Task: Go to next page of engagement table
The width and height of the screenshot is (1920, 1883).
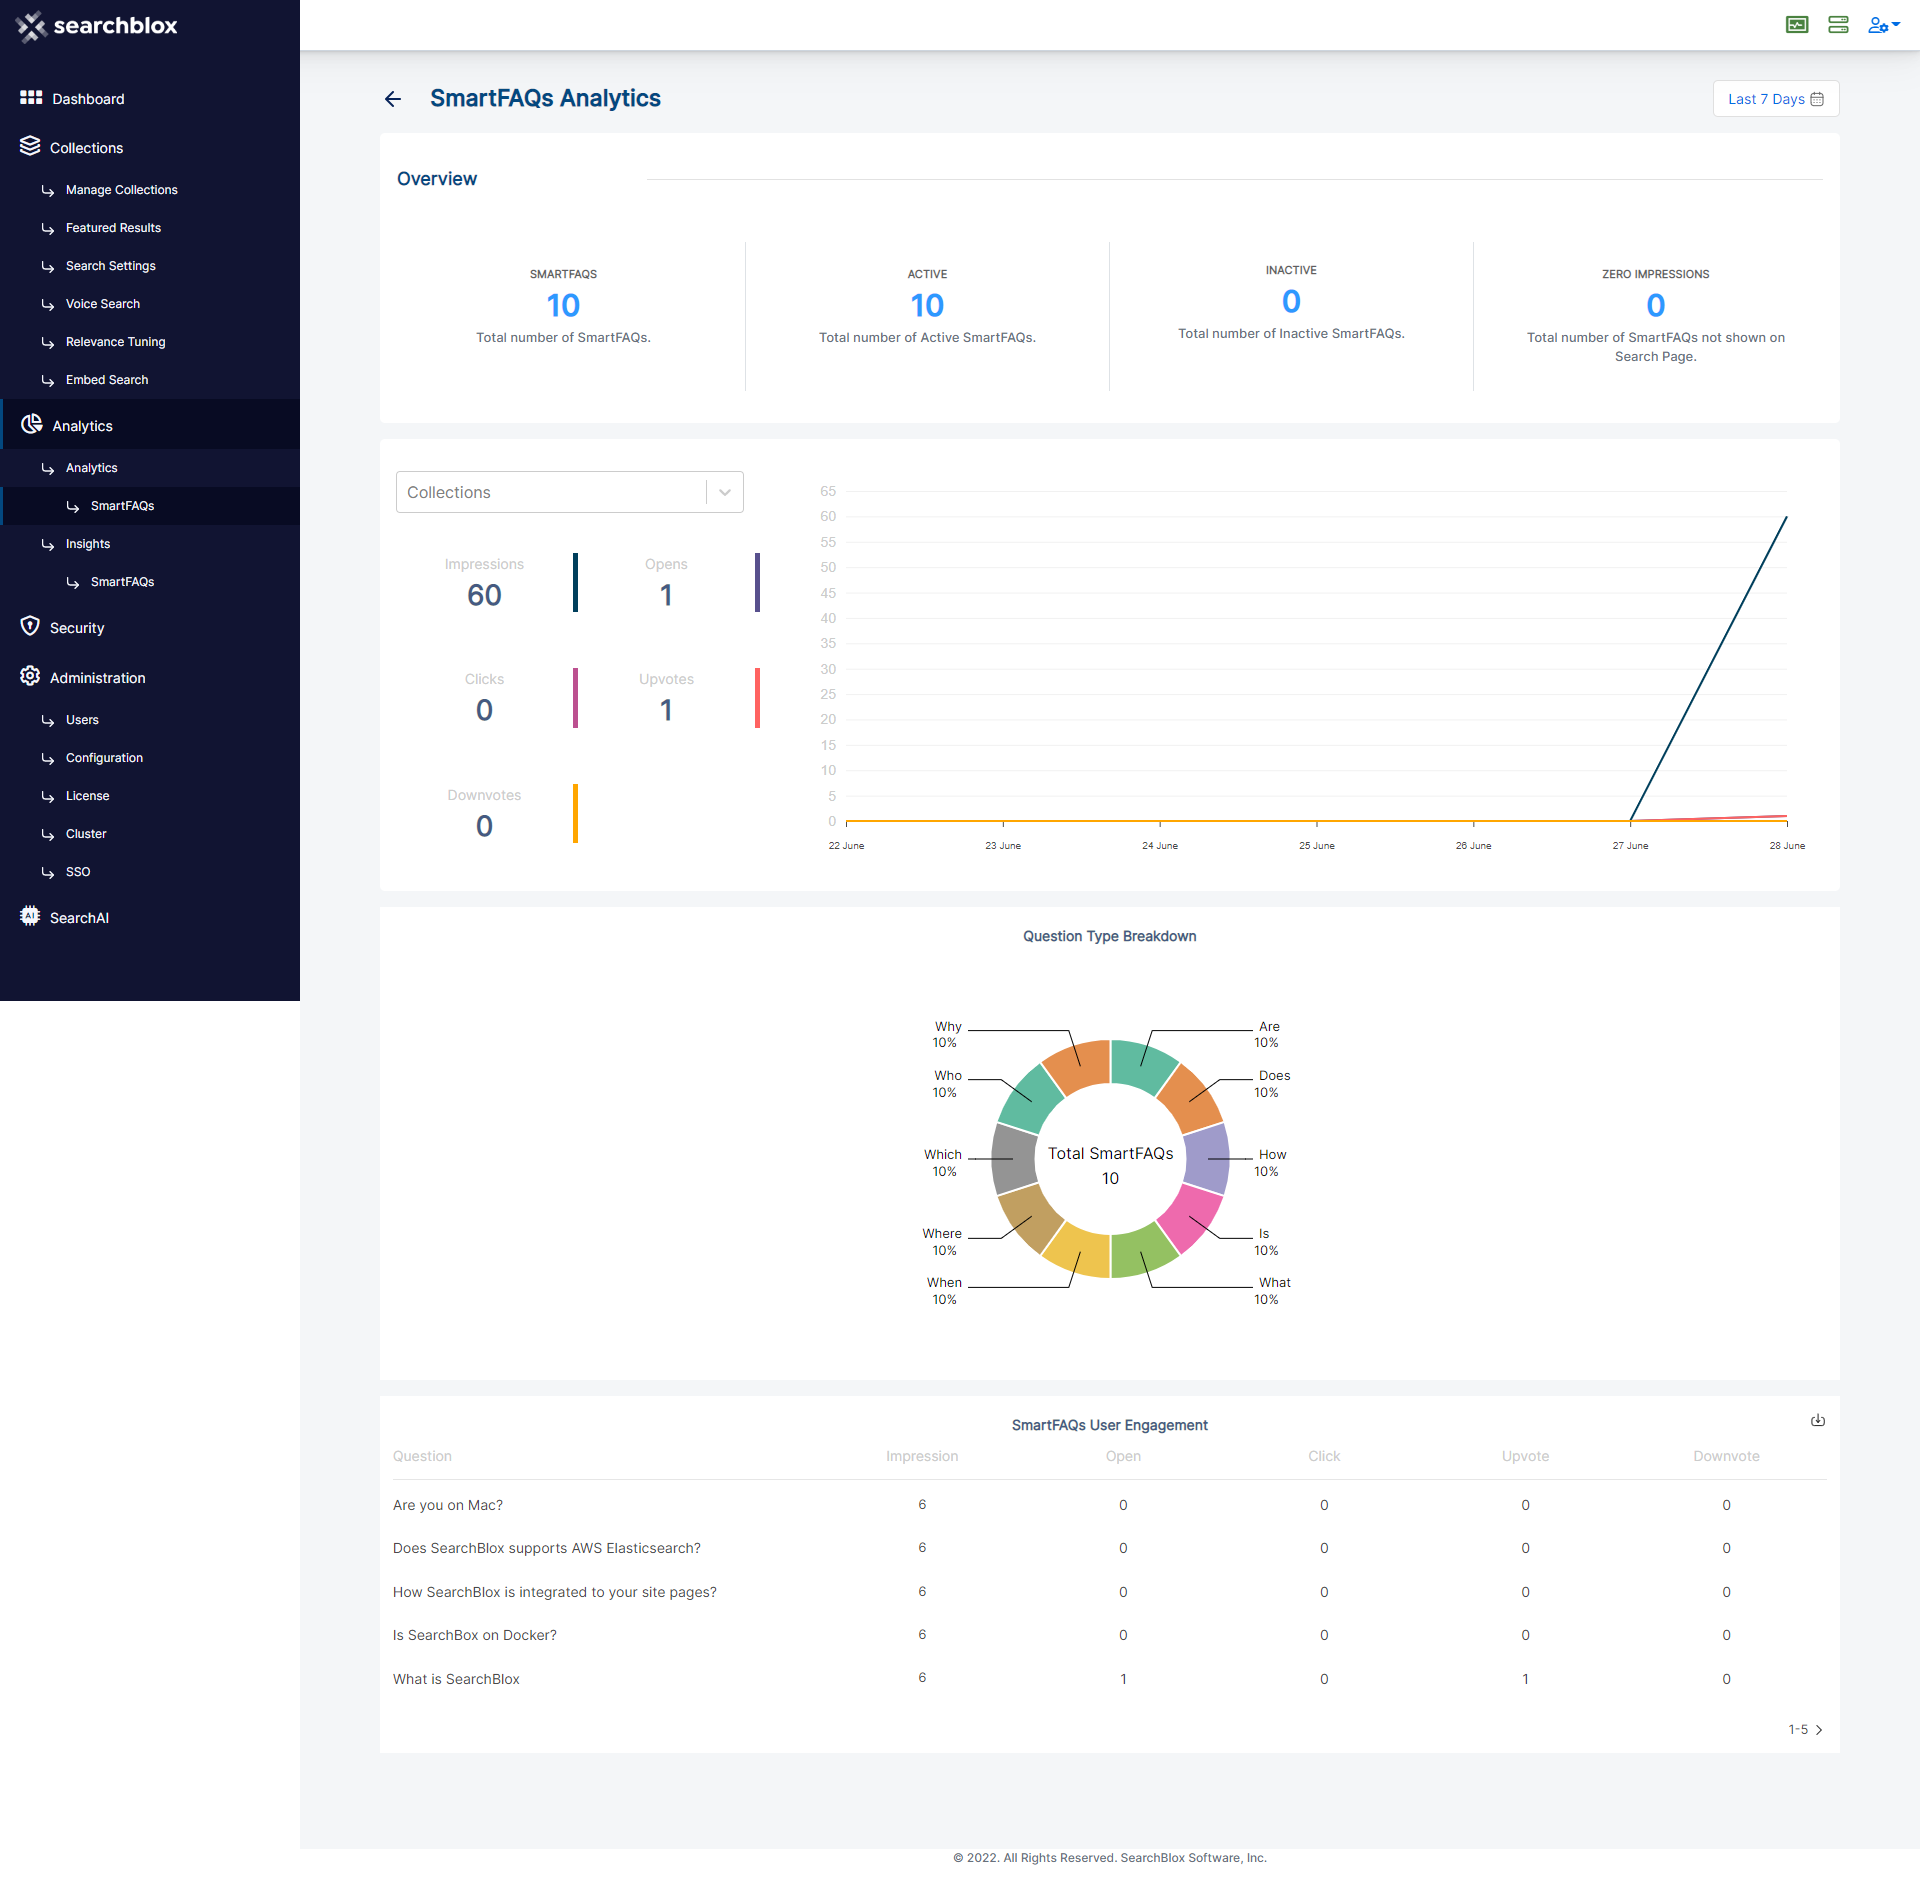Action: click(x=1819, y=1730)
